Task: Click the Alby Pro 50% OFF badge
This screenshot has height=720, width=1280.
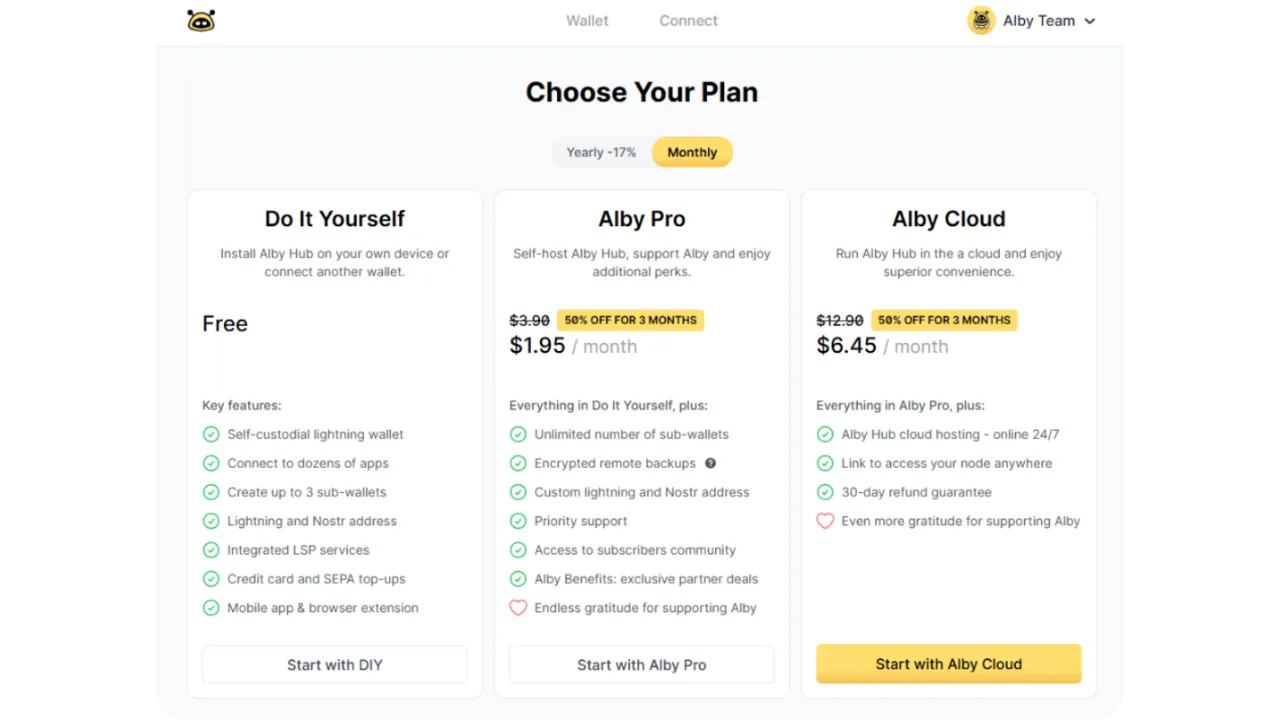Action: point(630,320)
